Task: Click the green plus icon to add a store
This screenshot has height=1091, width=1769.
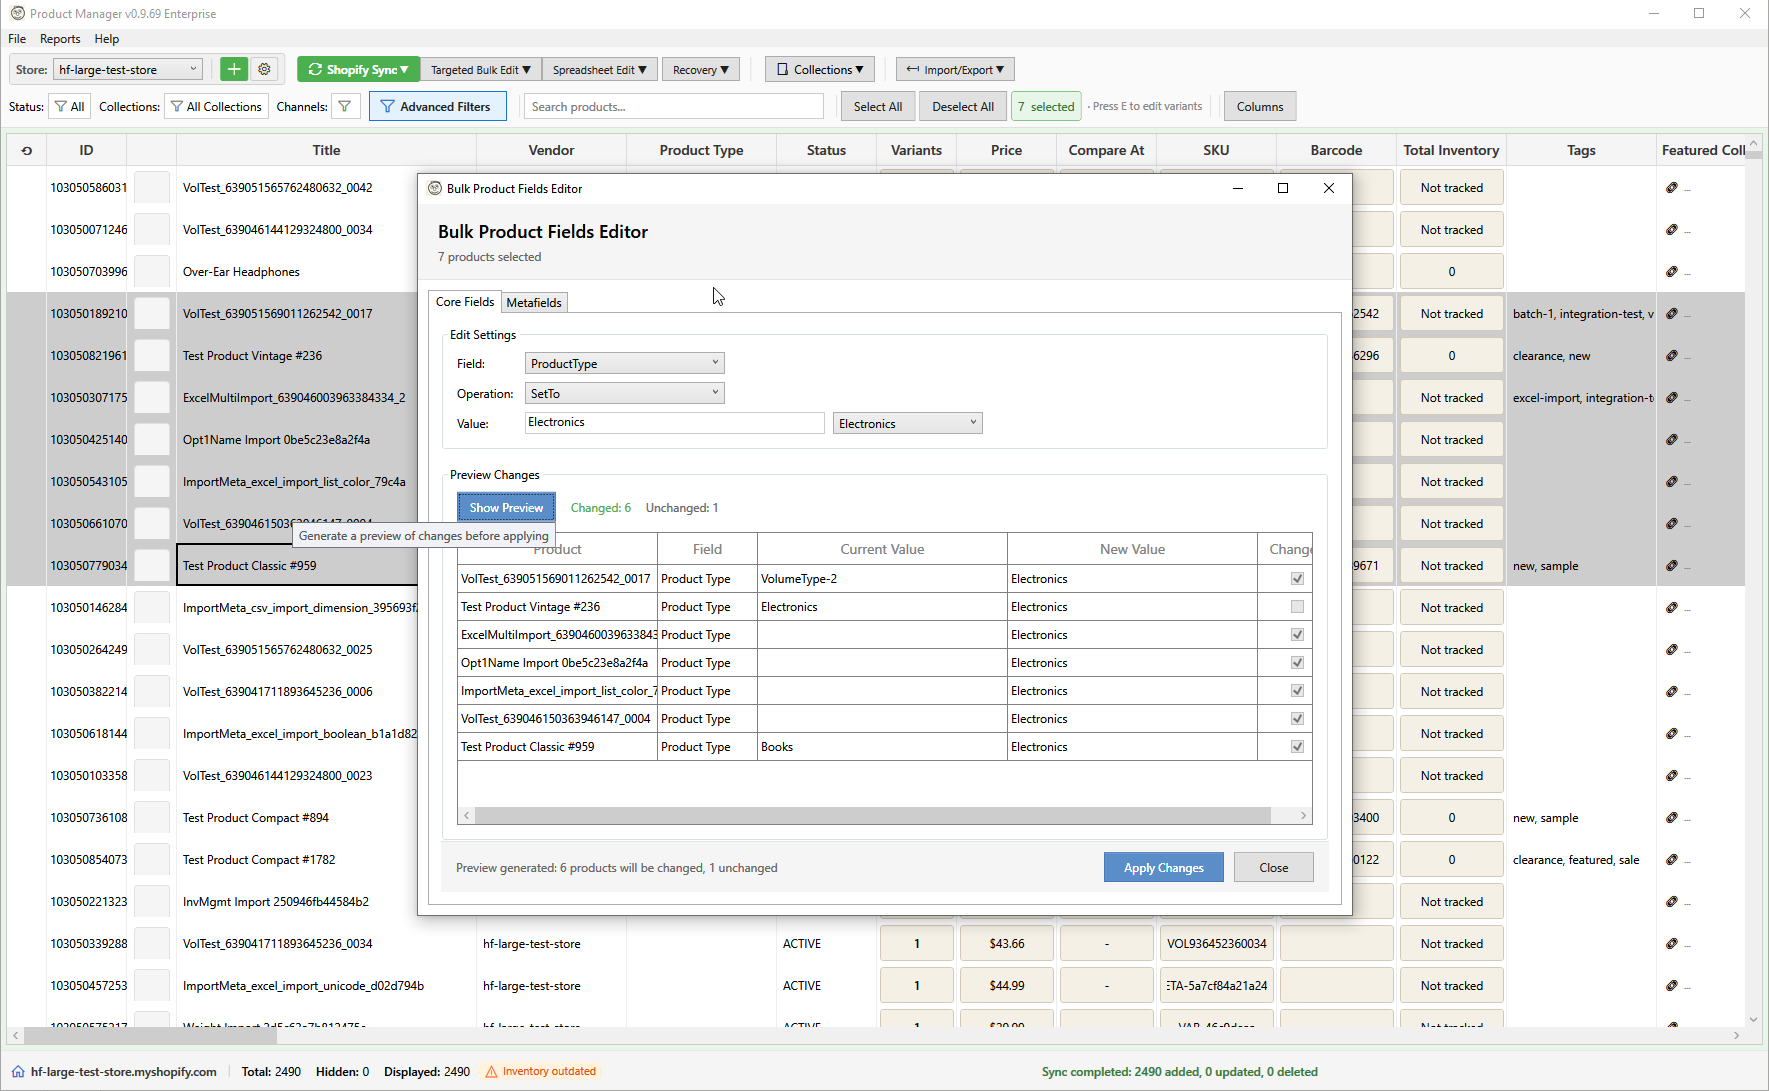Action: click(x=233, y=69)
